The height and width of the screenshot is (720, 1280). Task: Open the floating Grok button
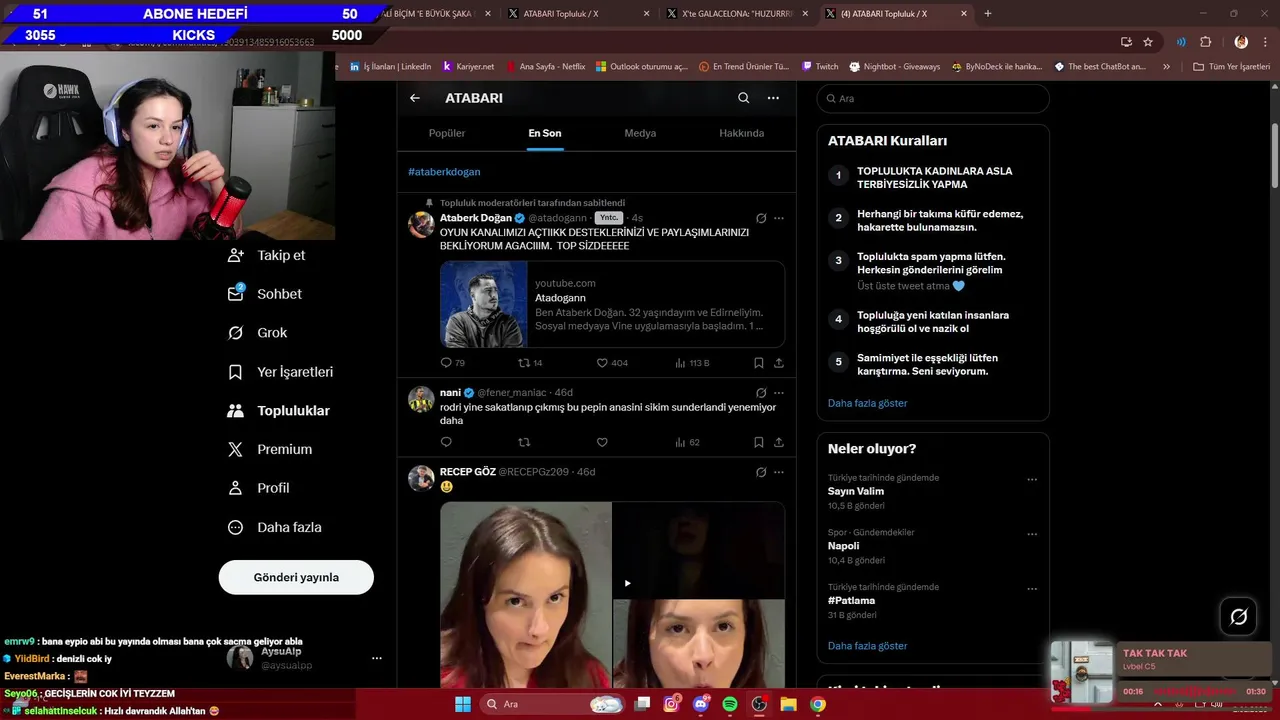tap(1238, 617)
